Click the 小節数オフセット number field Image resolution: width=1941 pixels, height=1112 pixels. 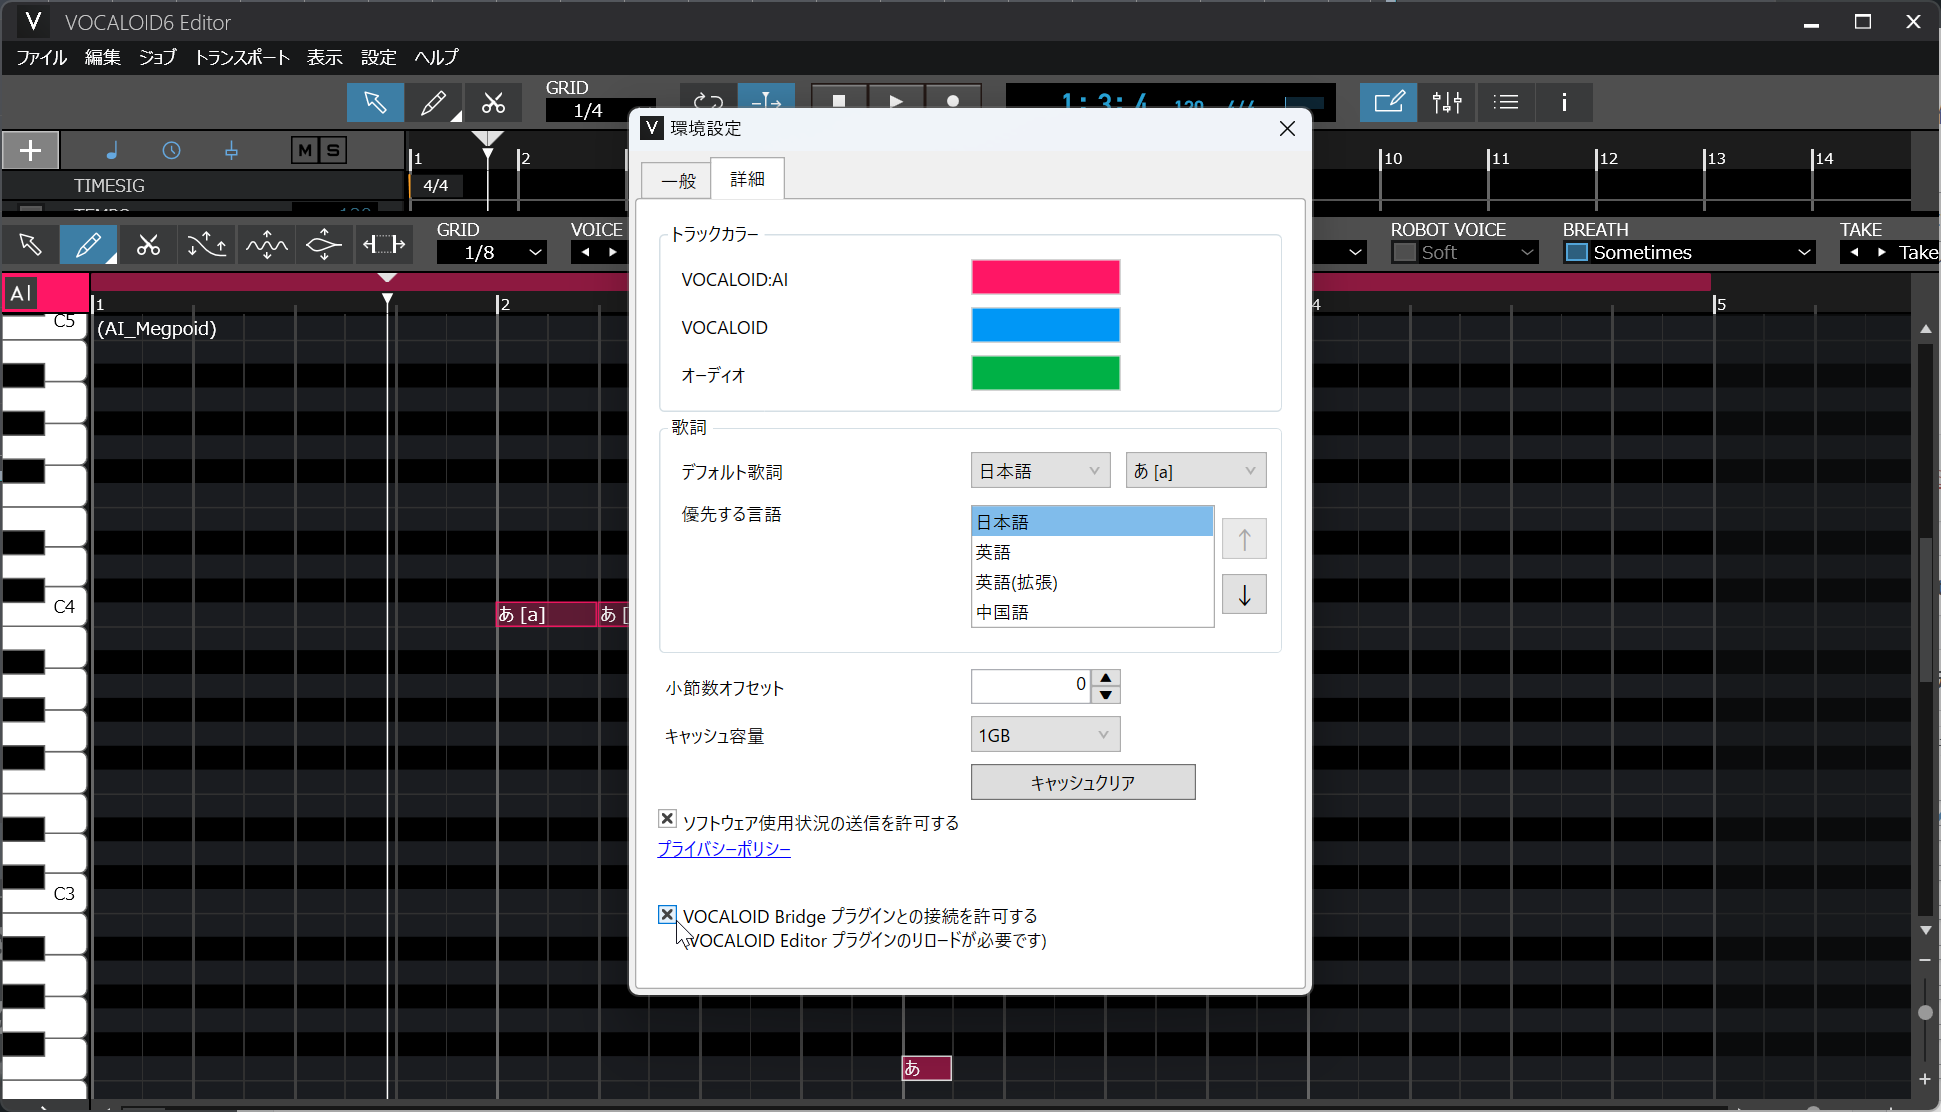tap(1031, 686)
